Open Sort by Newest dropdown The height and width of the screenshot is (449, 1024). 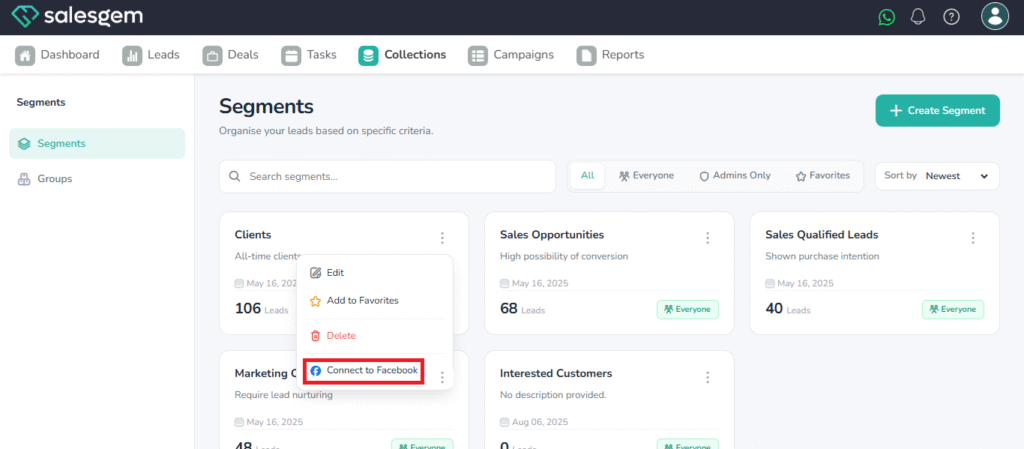tap(936, 176)
